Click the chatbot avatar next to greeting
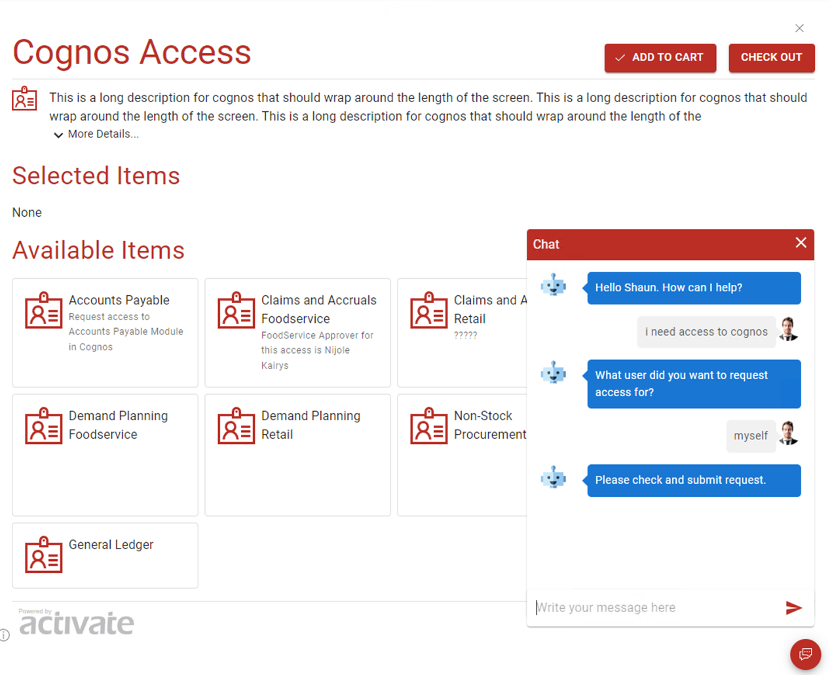The height and width of the screenshot is (676, 830). tap(553, 285)
